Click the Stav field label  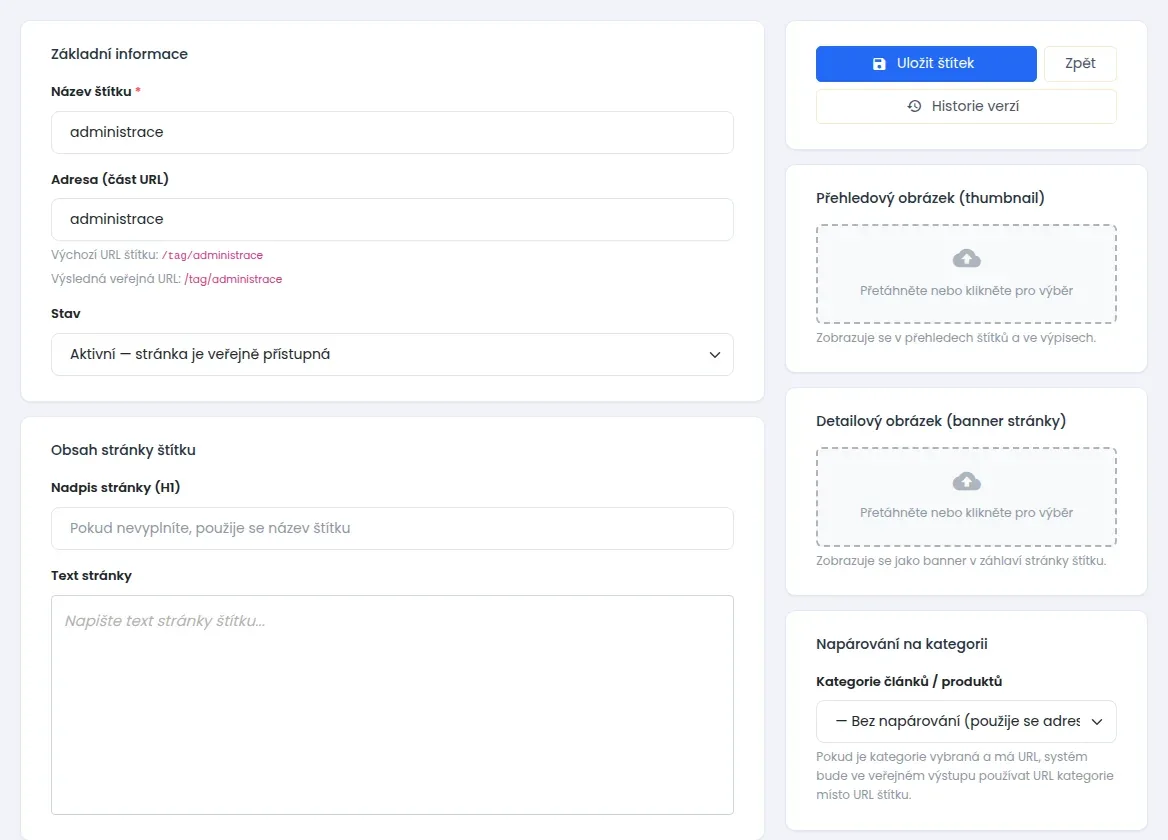pyautogui.click(x=66, y=314)
